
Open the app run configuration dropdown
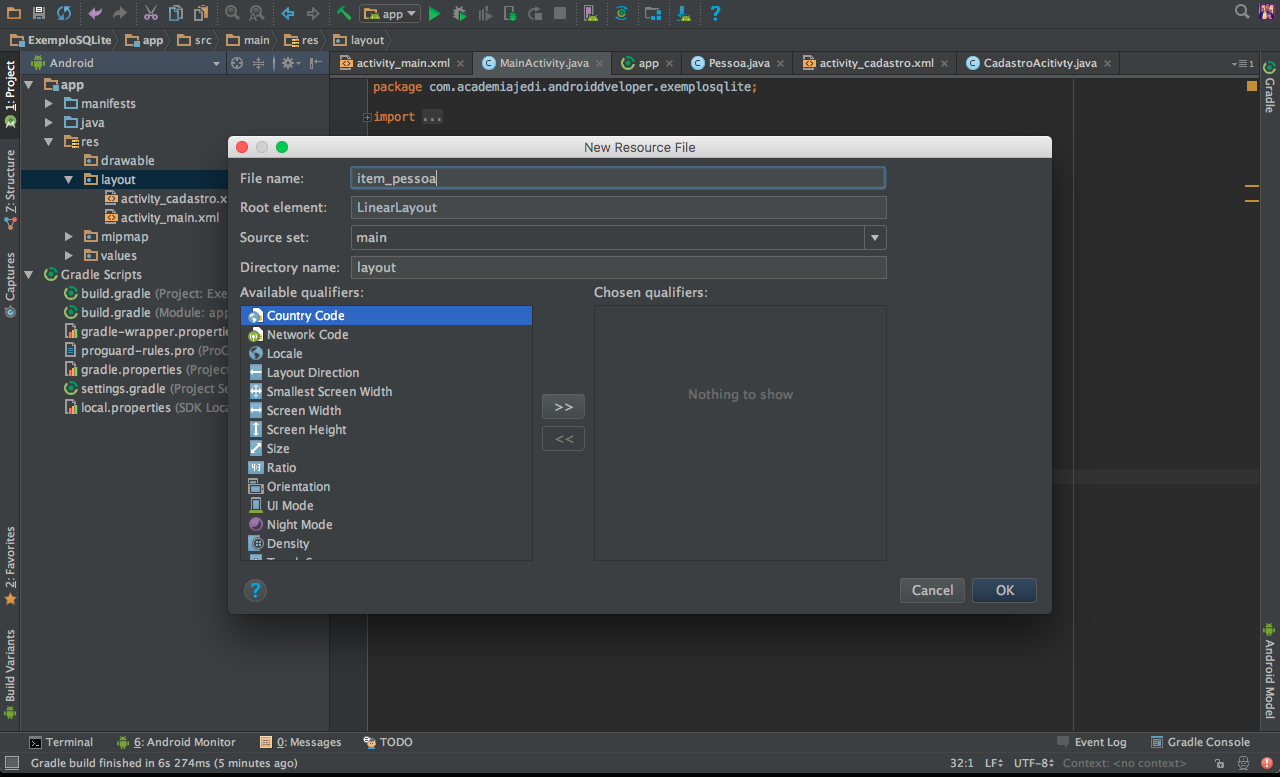tap(391, 13)
